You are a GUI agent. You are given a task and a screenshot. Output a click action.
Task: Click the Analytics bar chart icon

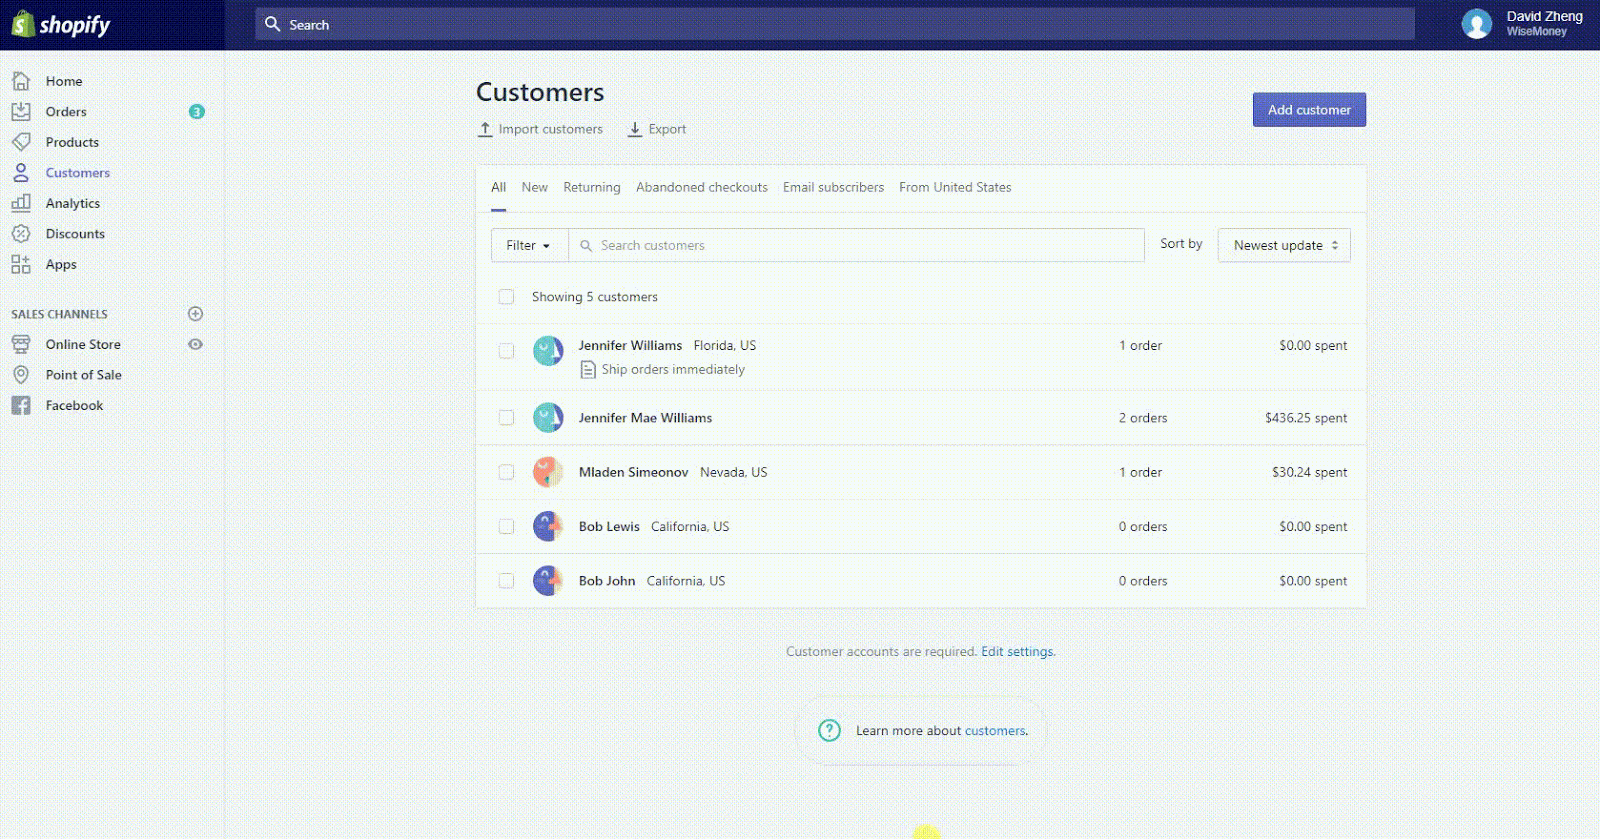point(21,203)
